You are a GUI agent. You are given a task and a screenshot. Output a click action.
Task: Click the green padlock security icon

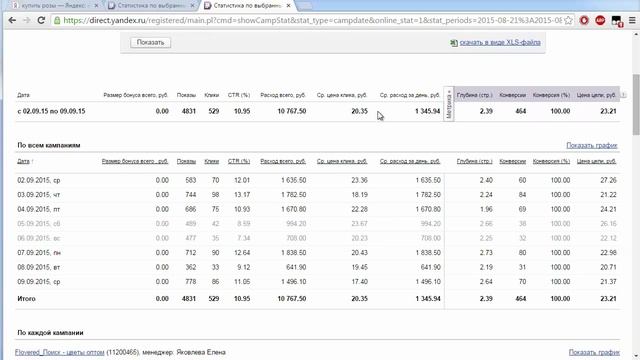[57, 20]
